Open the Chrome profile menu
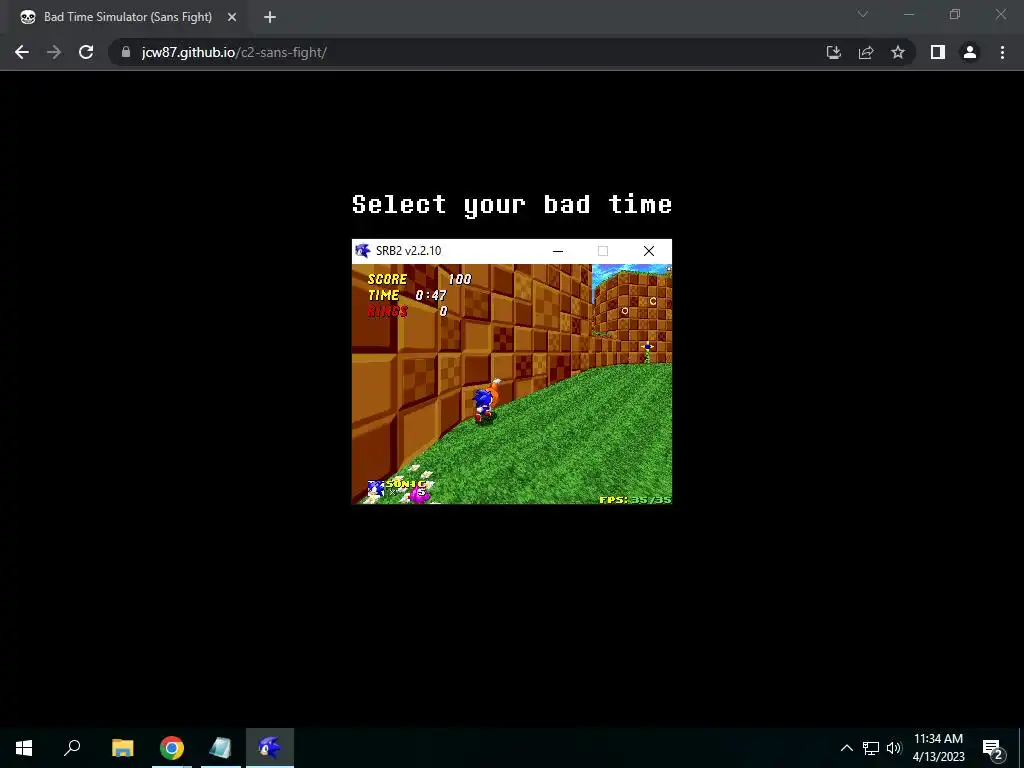 pyautogui.click(x=970, y=52)
